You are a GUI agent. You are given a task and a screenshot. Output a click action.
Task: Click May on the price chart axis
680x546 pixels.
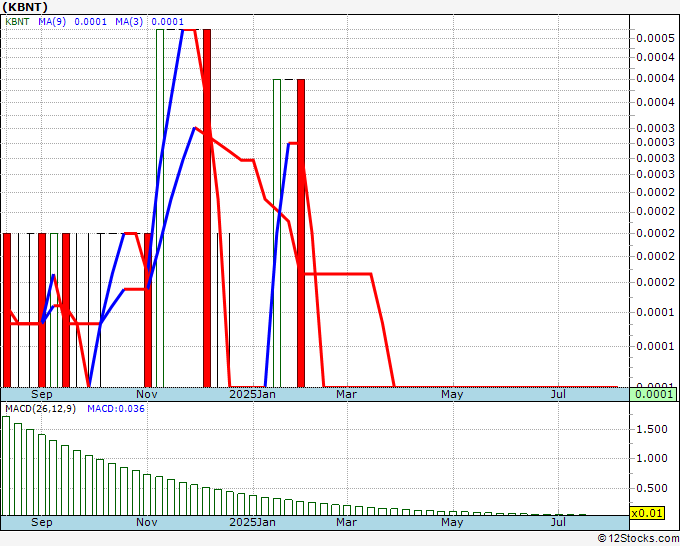coord(452,394)
